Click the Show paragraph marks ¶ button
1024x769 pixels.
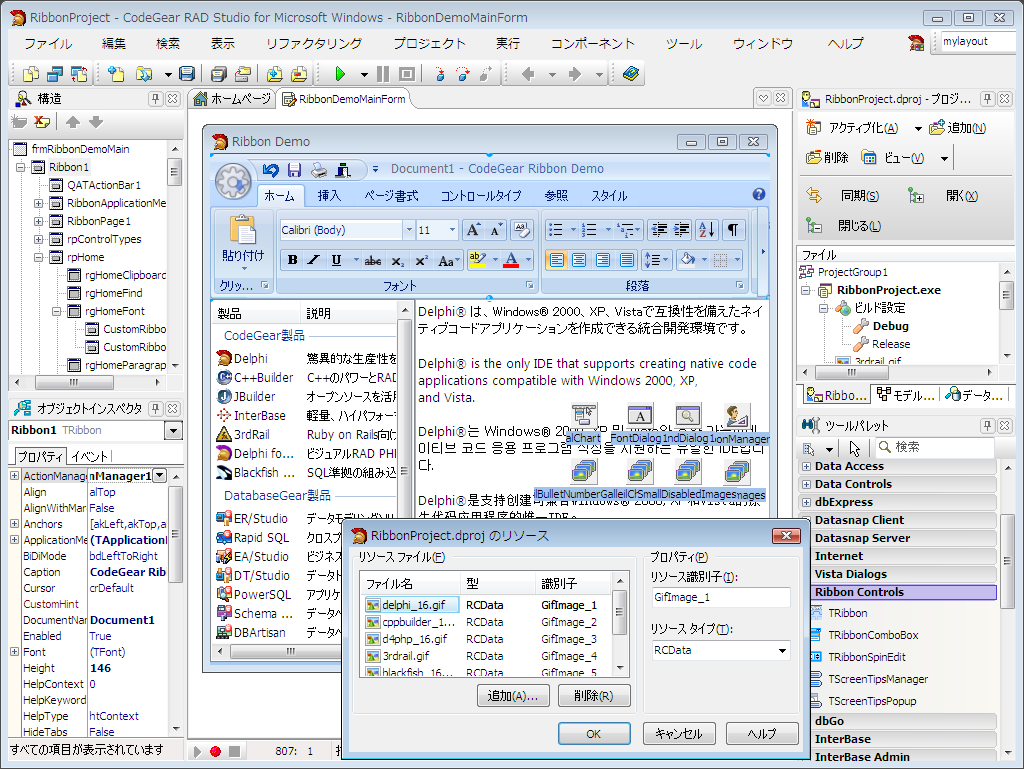[x=733, y=230]
